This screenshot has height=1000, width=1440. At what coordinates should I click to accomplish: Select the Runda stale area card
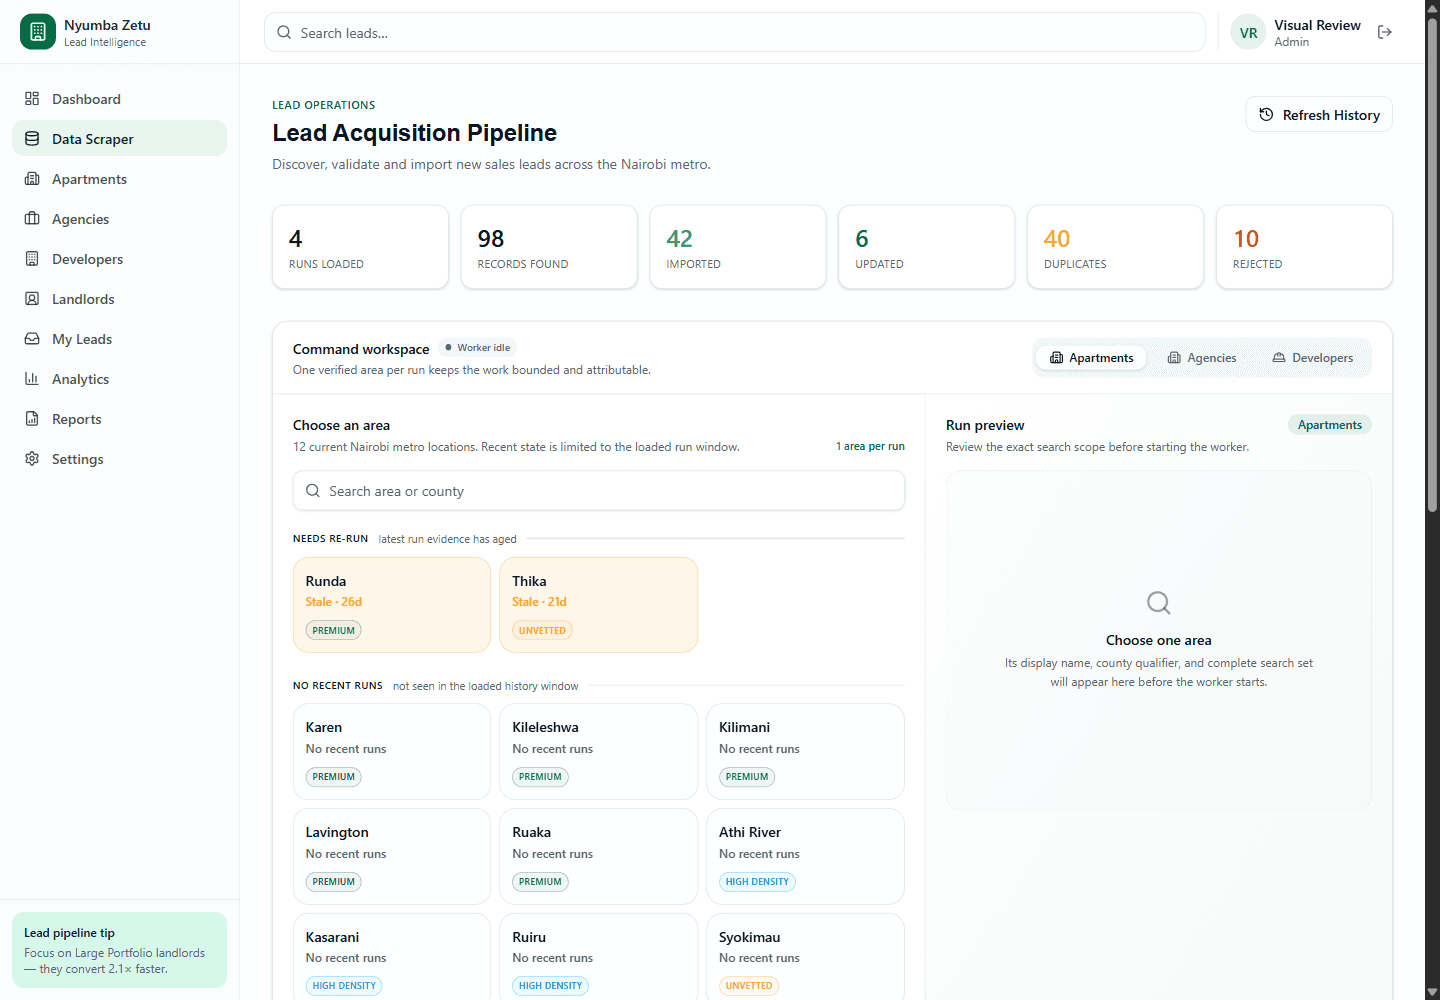coord(392,605)
